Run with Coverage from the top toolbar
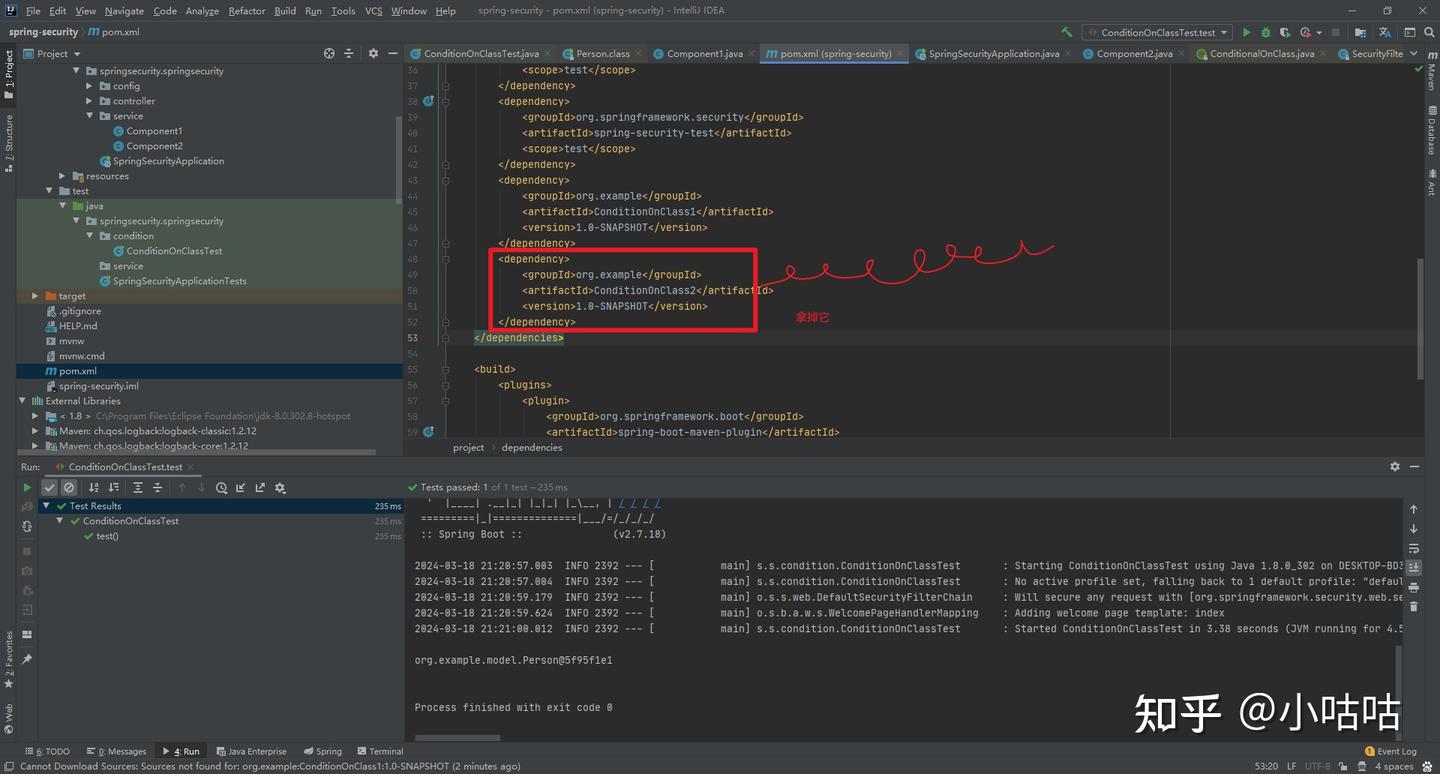The height and width of the screenshot is (774, 1440). pyautogui.click(x=1285, y=32)
